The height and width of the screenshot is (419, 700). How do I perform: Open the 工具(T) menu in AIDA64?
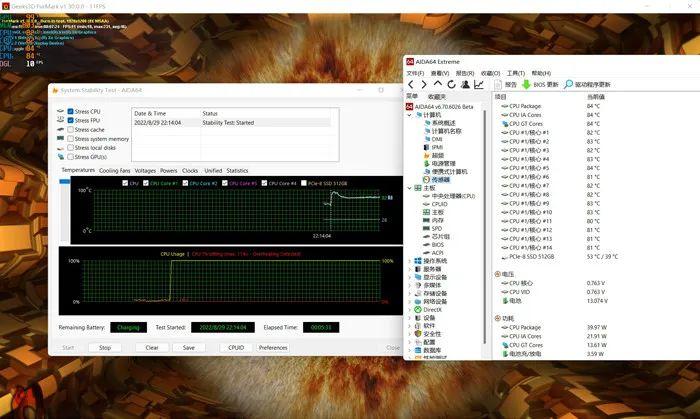(515, 73)
